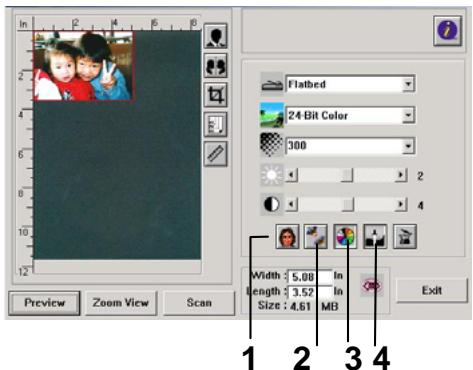The width and height of the screenshot is (473, 370).
Task: Click the brightness slider left arrow
Action: [292, 175]
